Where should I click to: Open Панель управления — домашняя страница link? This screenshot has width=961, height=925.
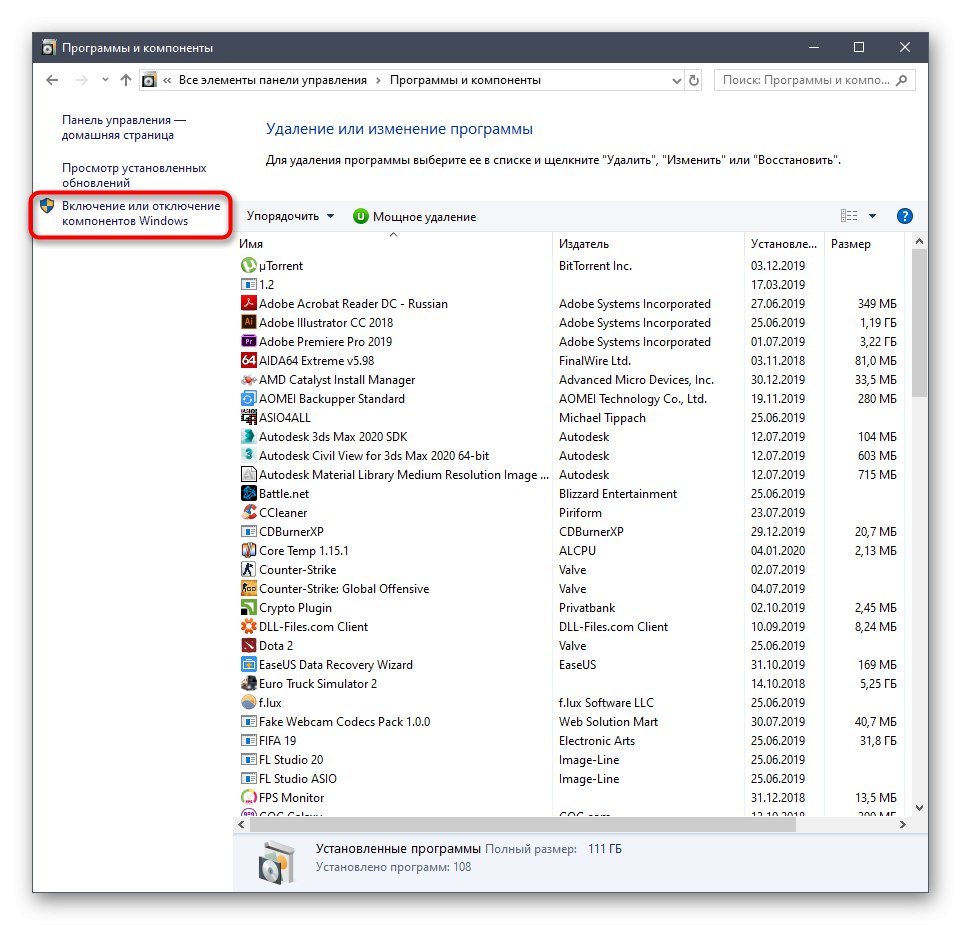tap(123, 128)
